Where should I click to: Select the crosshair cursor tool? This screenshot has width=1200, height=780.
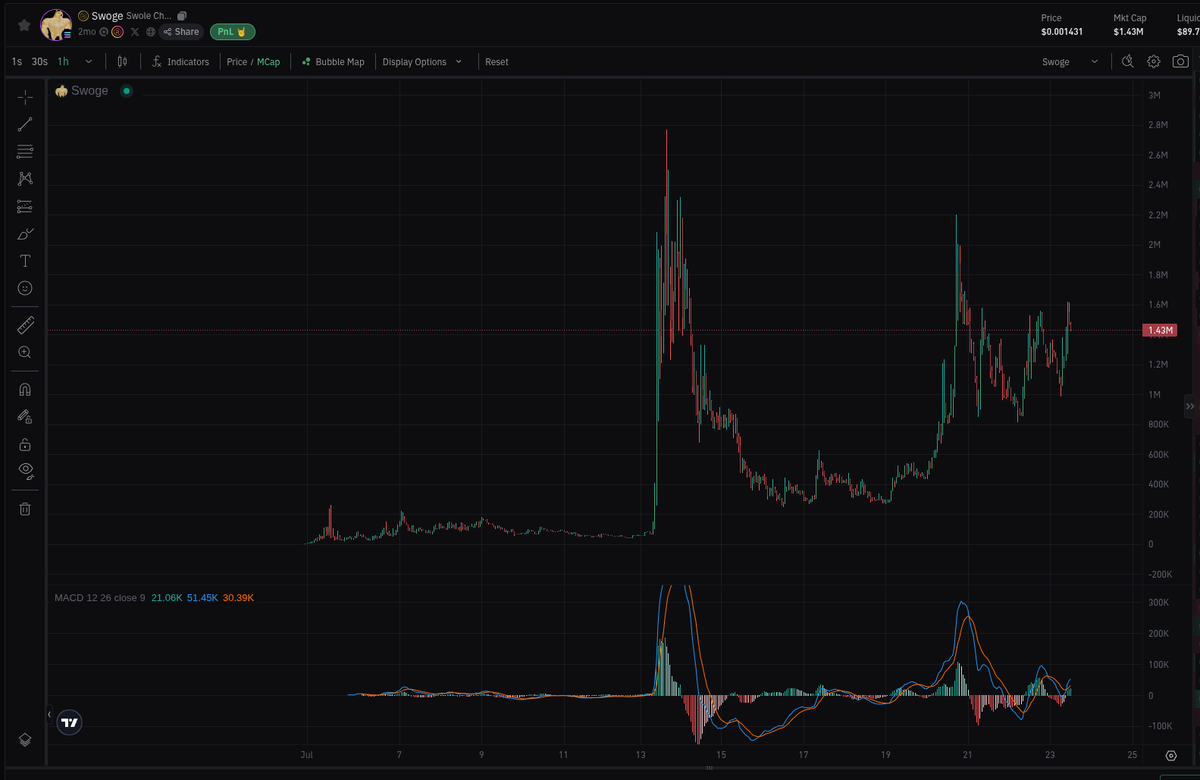point(26,96)
